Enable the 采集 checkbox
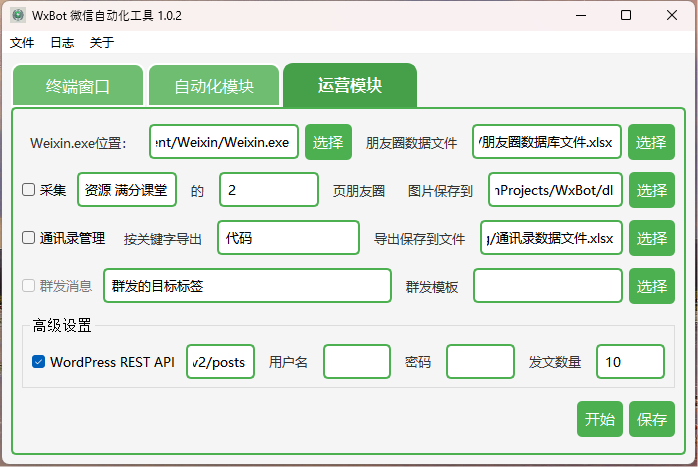The image size is (698, 467). [28, 190]
